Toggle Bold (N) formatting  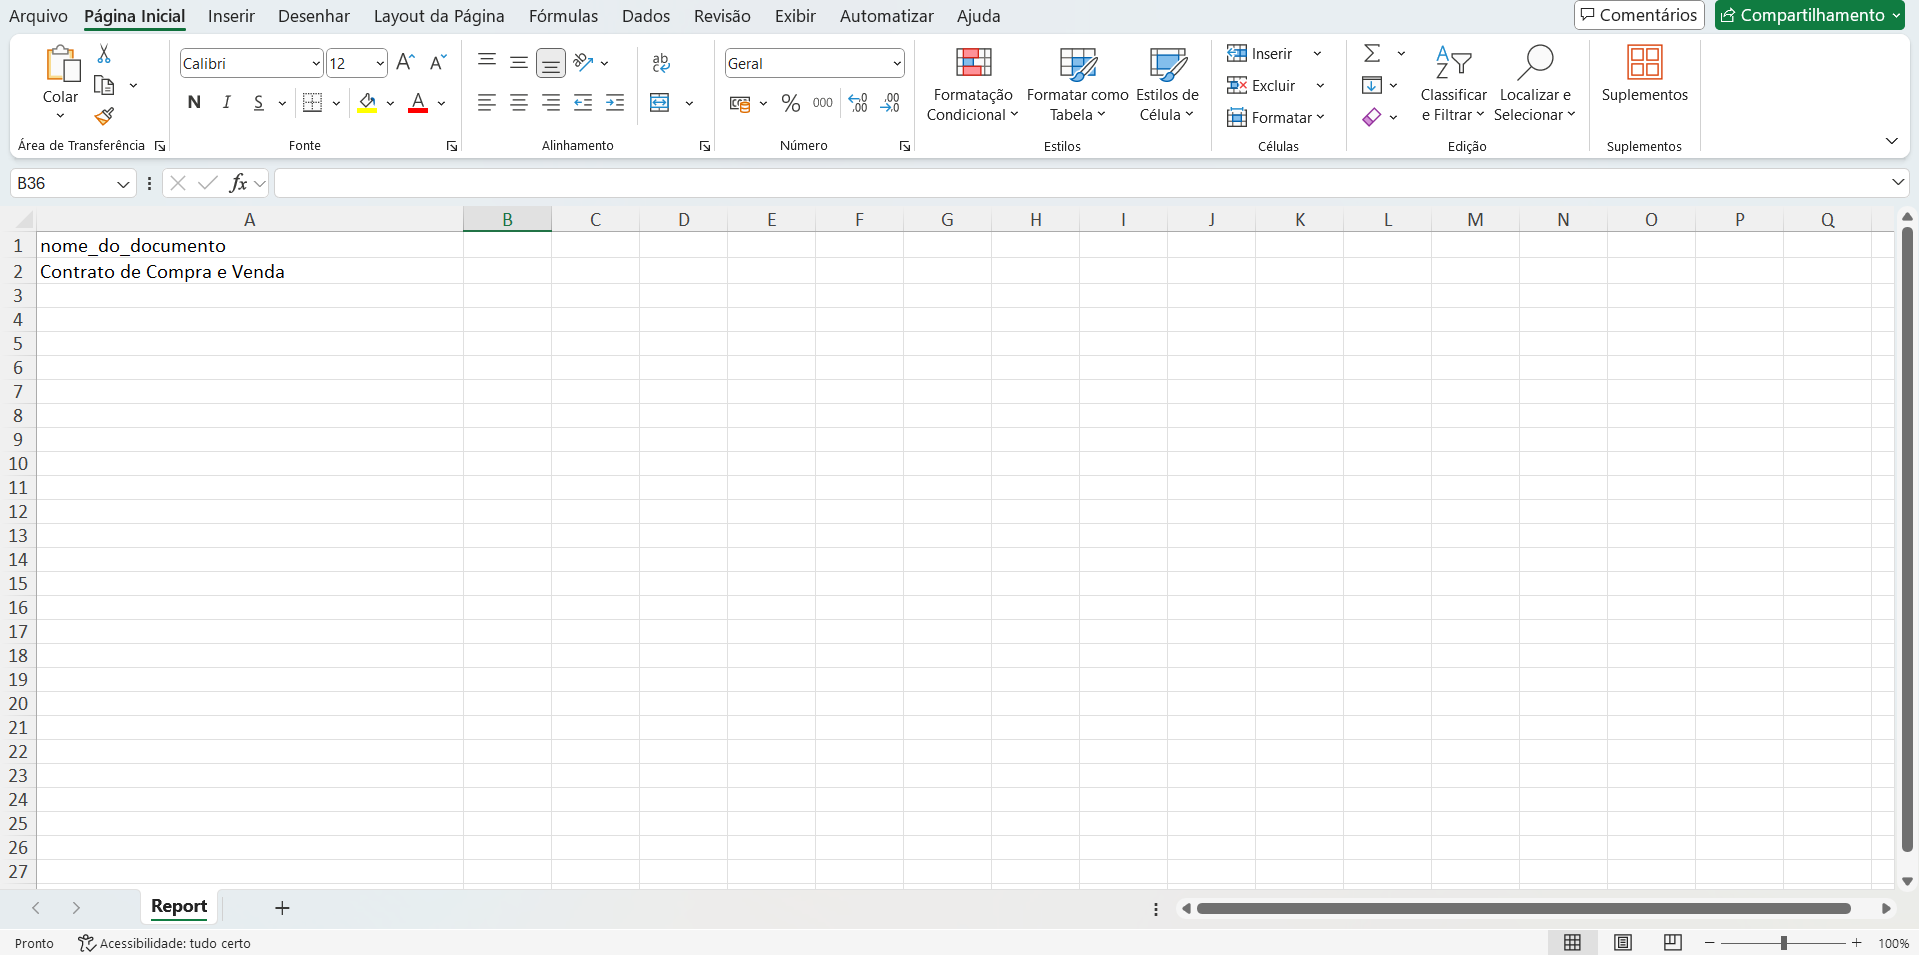pyautogui.click(x=194, y=102)
